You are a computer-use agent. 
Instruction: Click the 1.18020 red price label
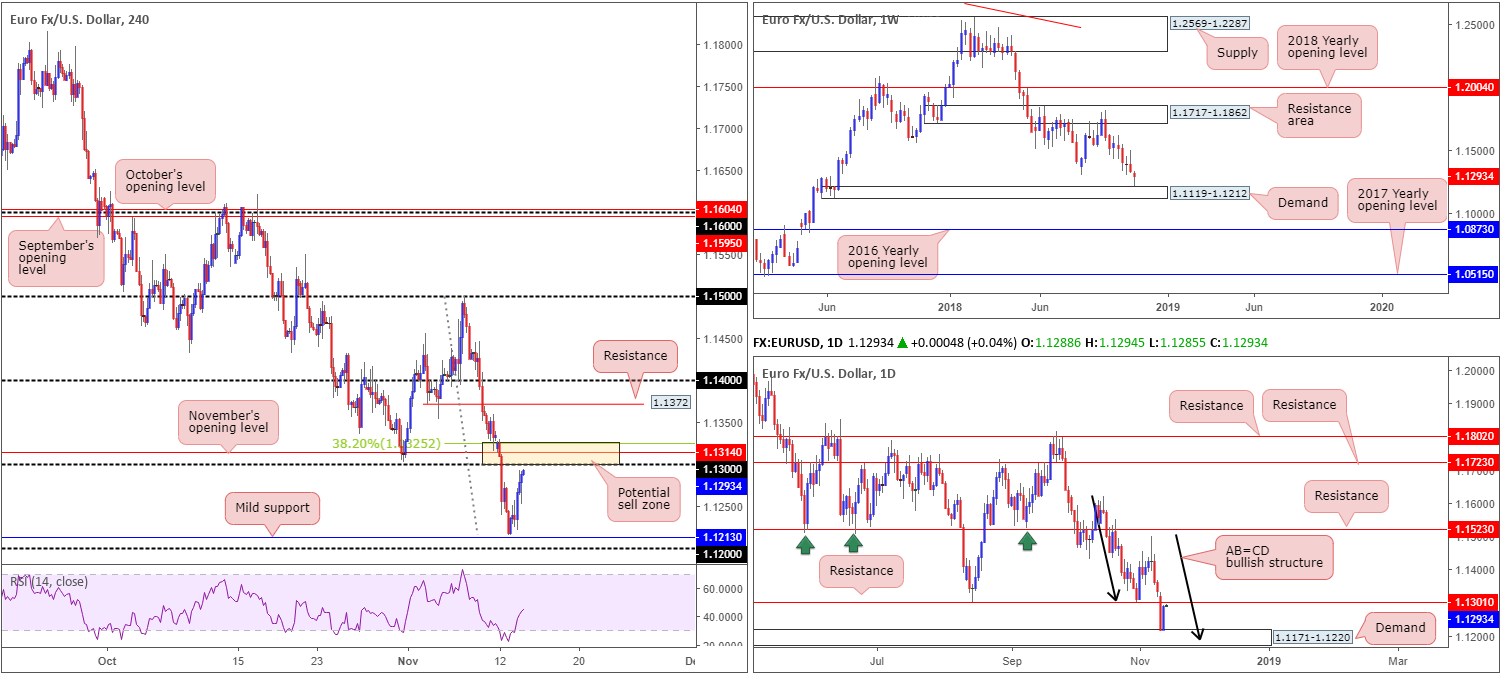click(1475, 436)
